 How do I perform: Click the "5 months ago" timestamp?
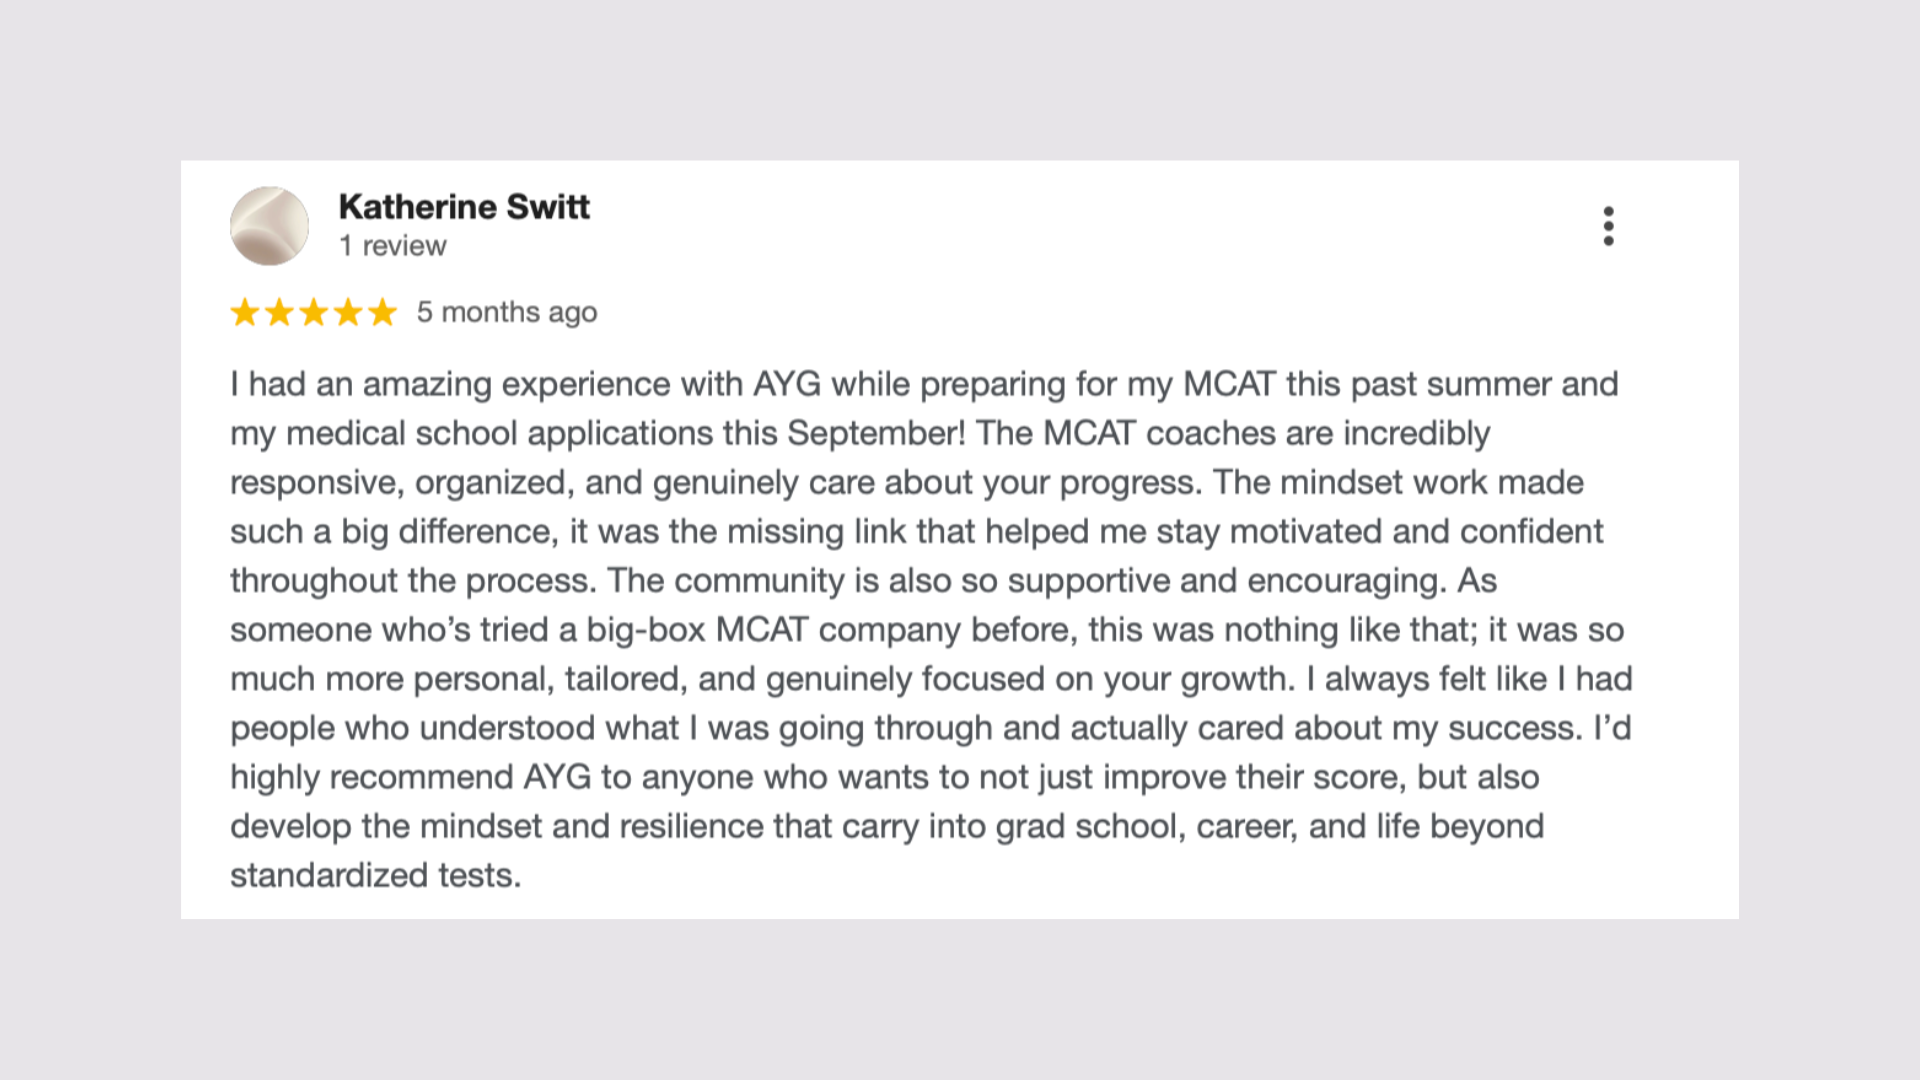coord(507,312)
